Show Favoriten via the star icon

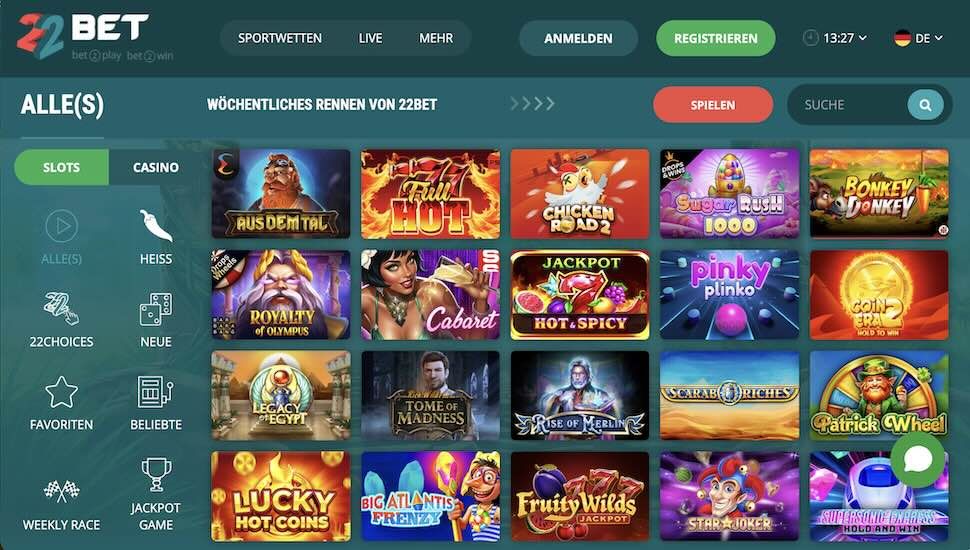[61, 392]
